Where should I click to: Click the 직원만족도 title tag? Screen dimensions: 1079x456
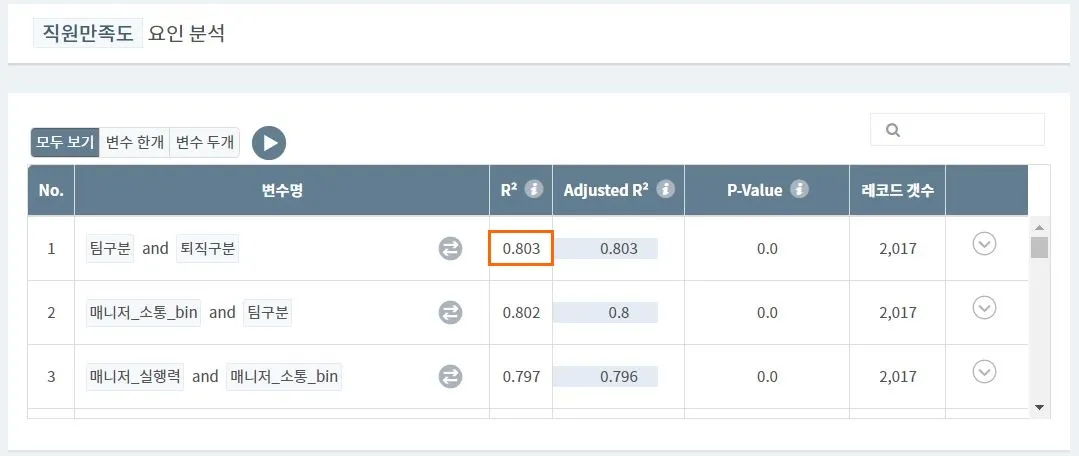pyautogui.click(x=88, y=33)
